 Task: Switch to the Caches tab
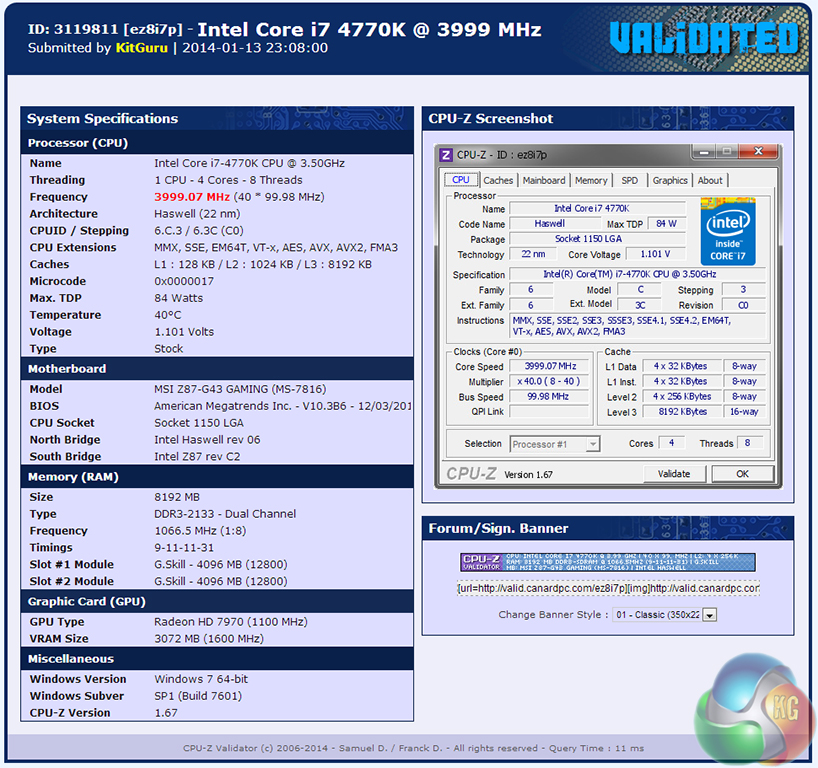tap(498, 181)
